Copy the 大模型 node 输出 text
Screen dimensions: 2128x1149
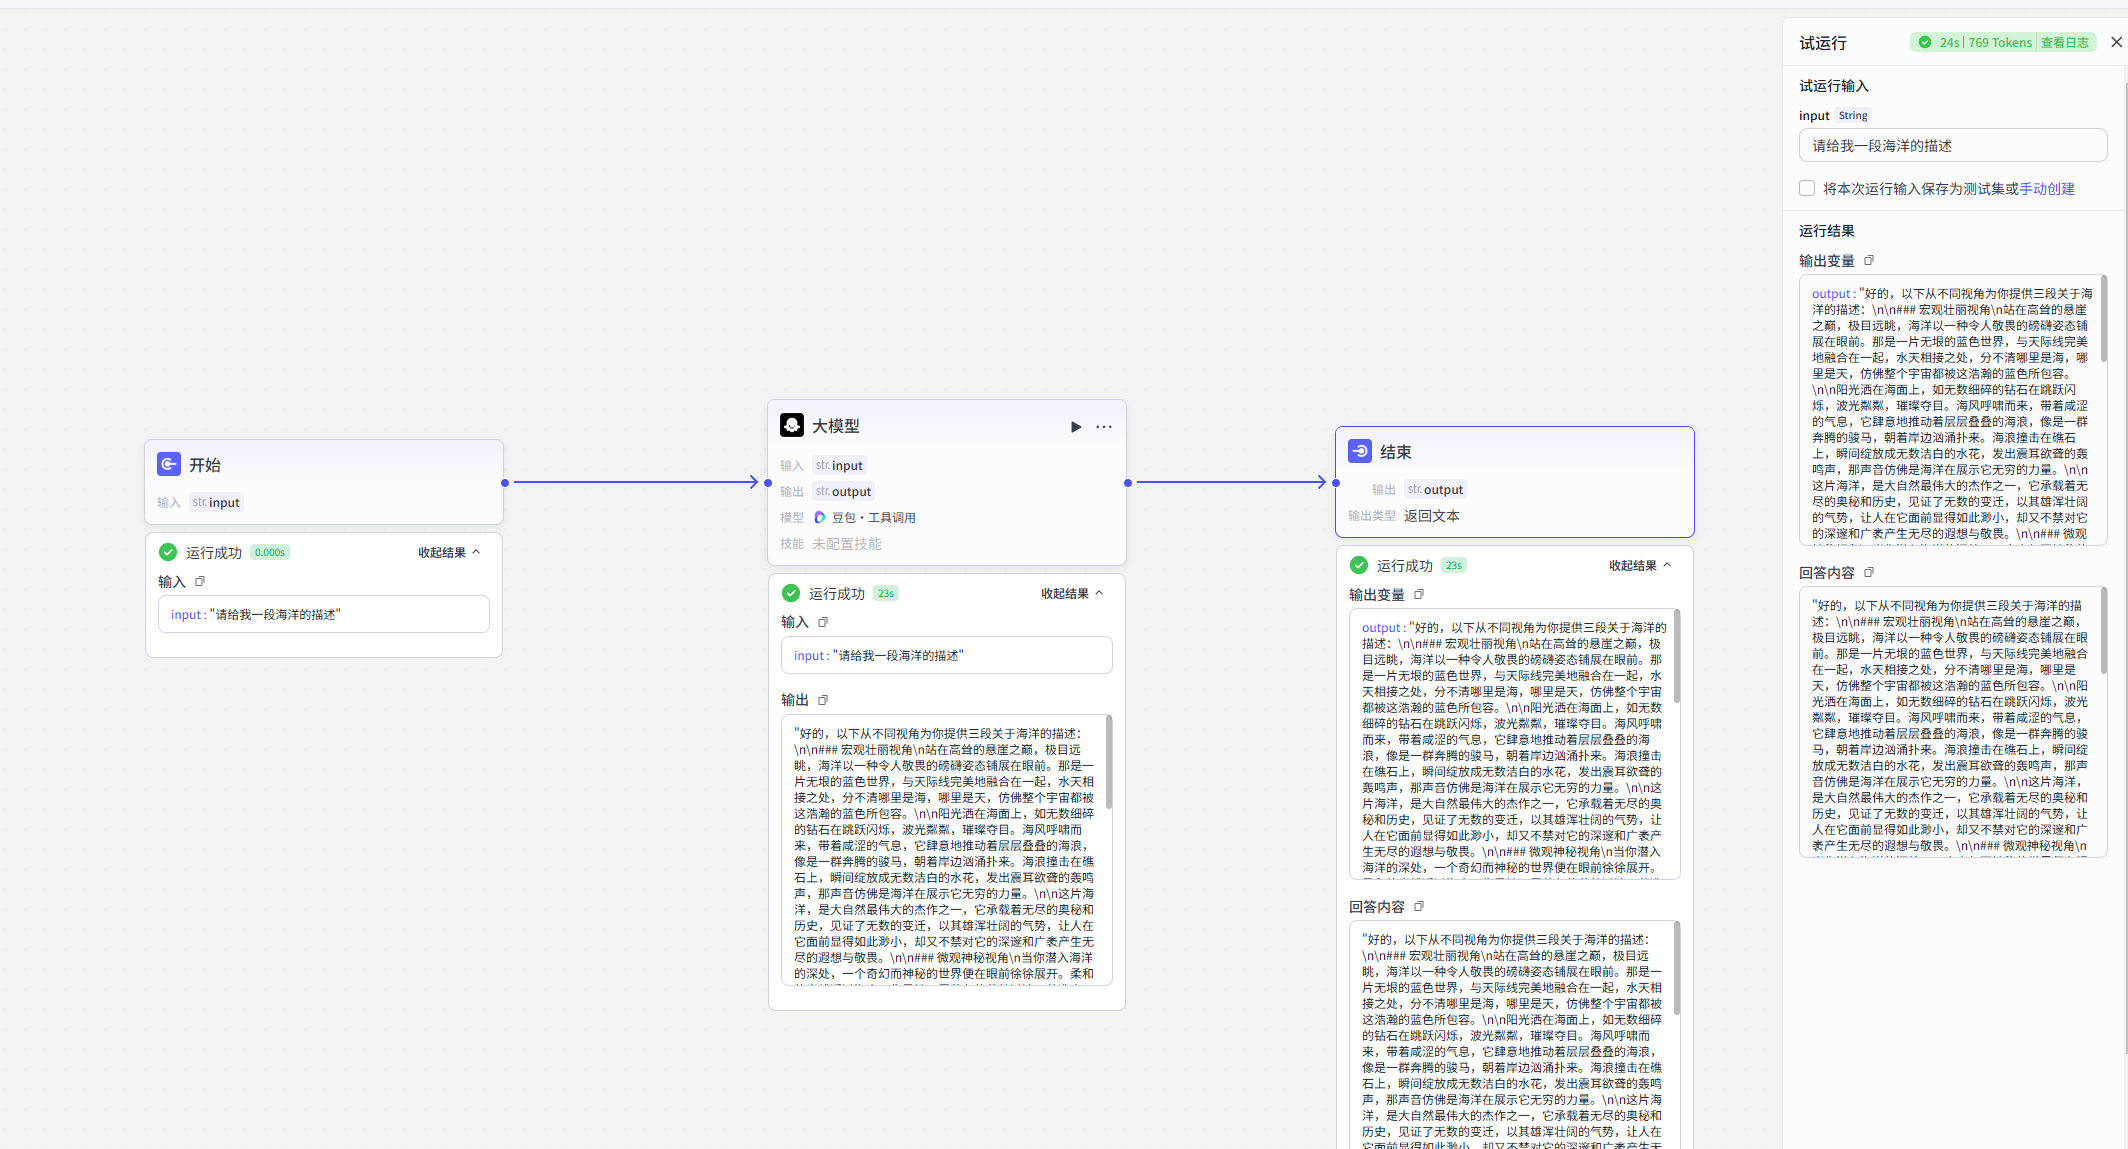pos(823,700)
